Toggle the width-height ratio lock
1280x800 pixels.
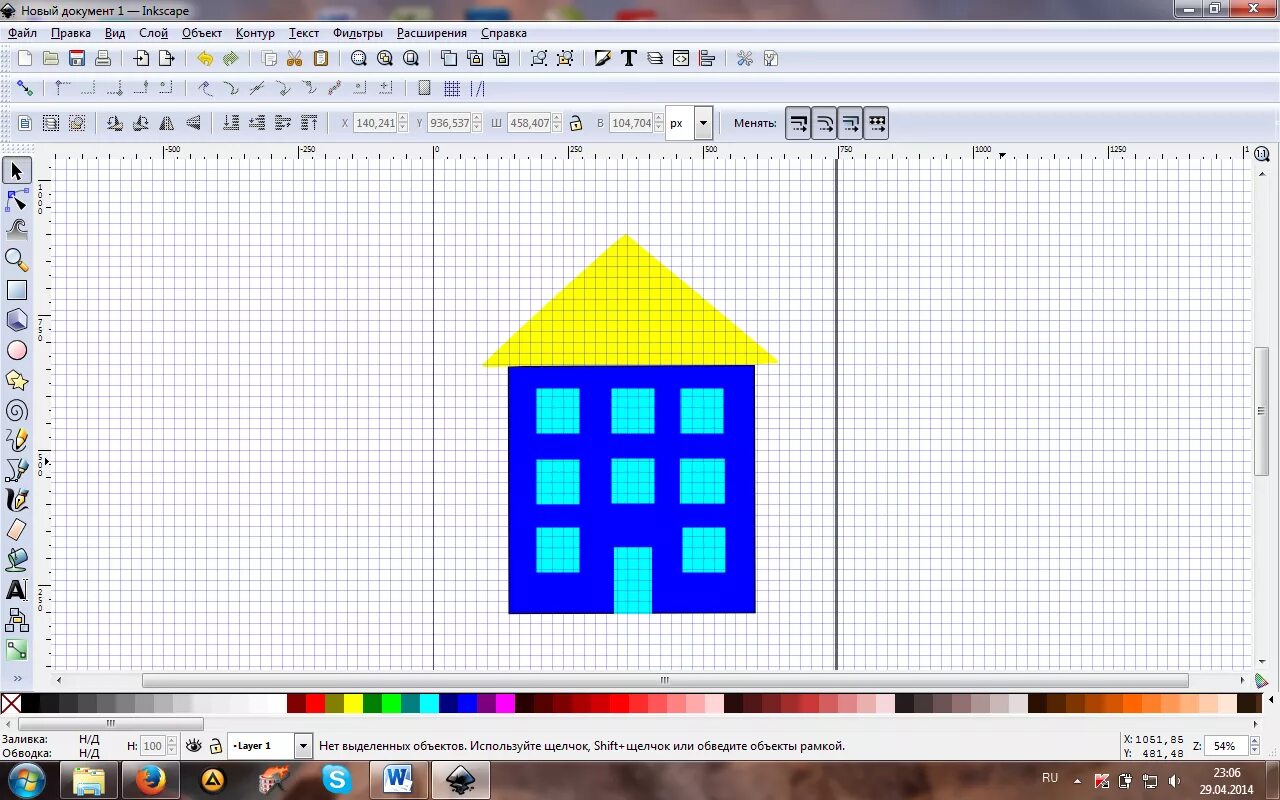(576, 123)
